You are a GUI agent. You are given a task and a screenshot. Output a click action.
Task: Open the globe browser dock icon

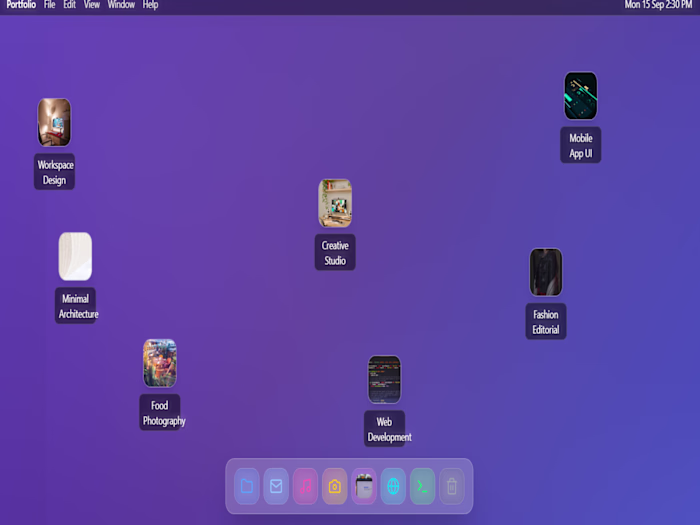(393, 486)
